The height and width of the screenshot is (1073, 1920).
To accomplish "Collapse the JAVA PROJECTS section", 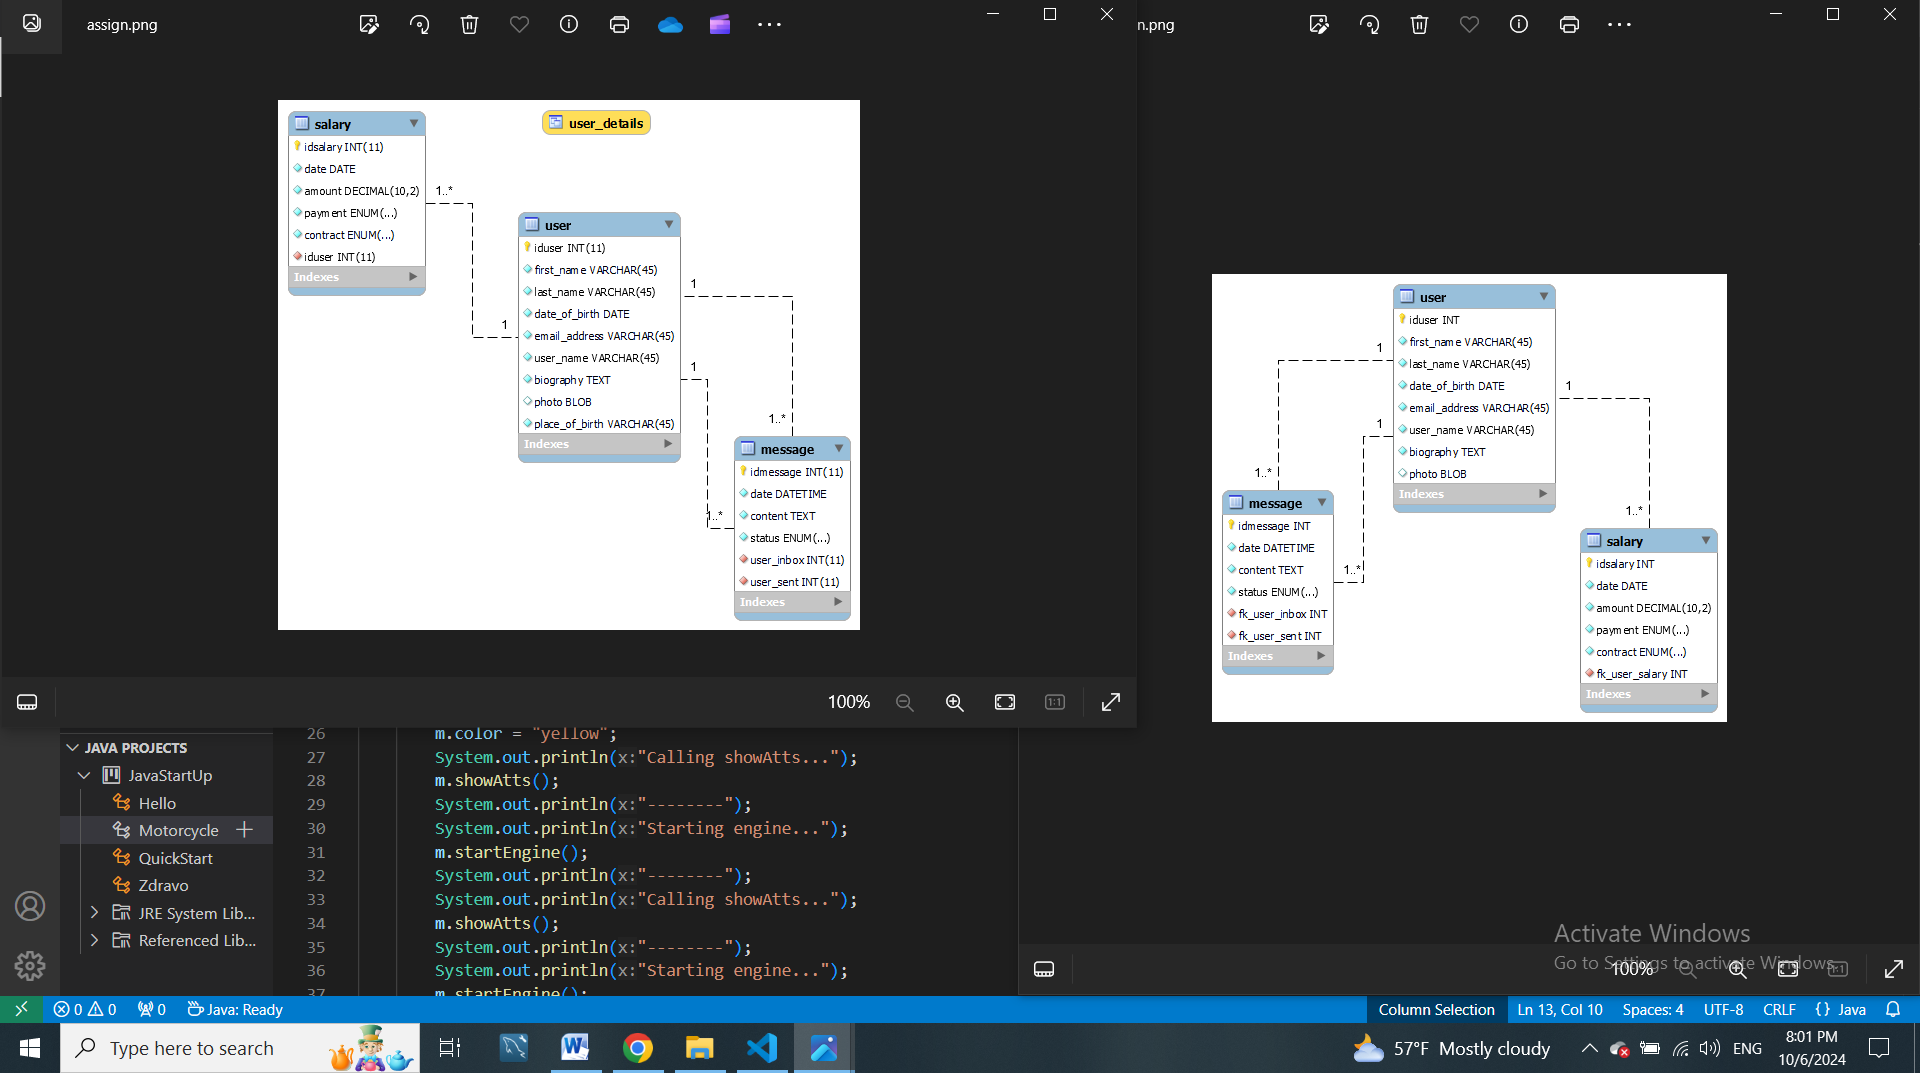I will click(73, 748).
